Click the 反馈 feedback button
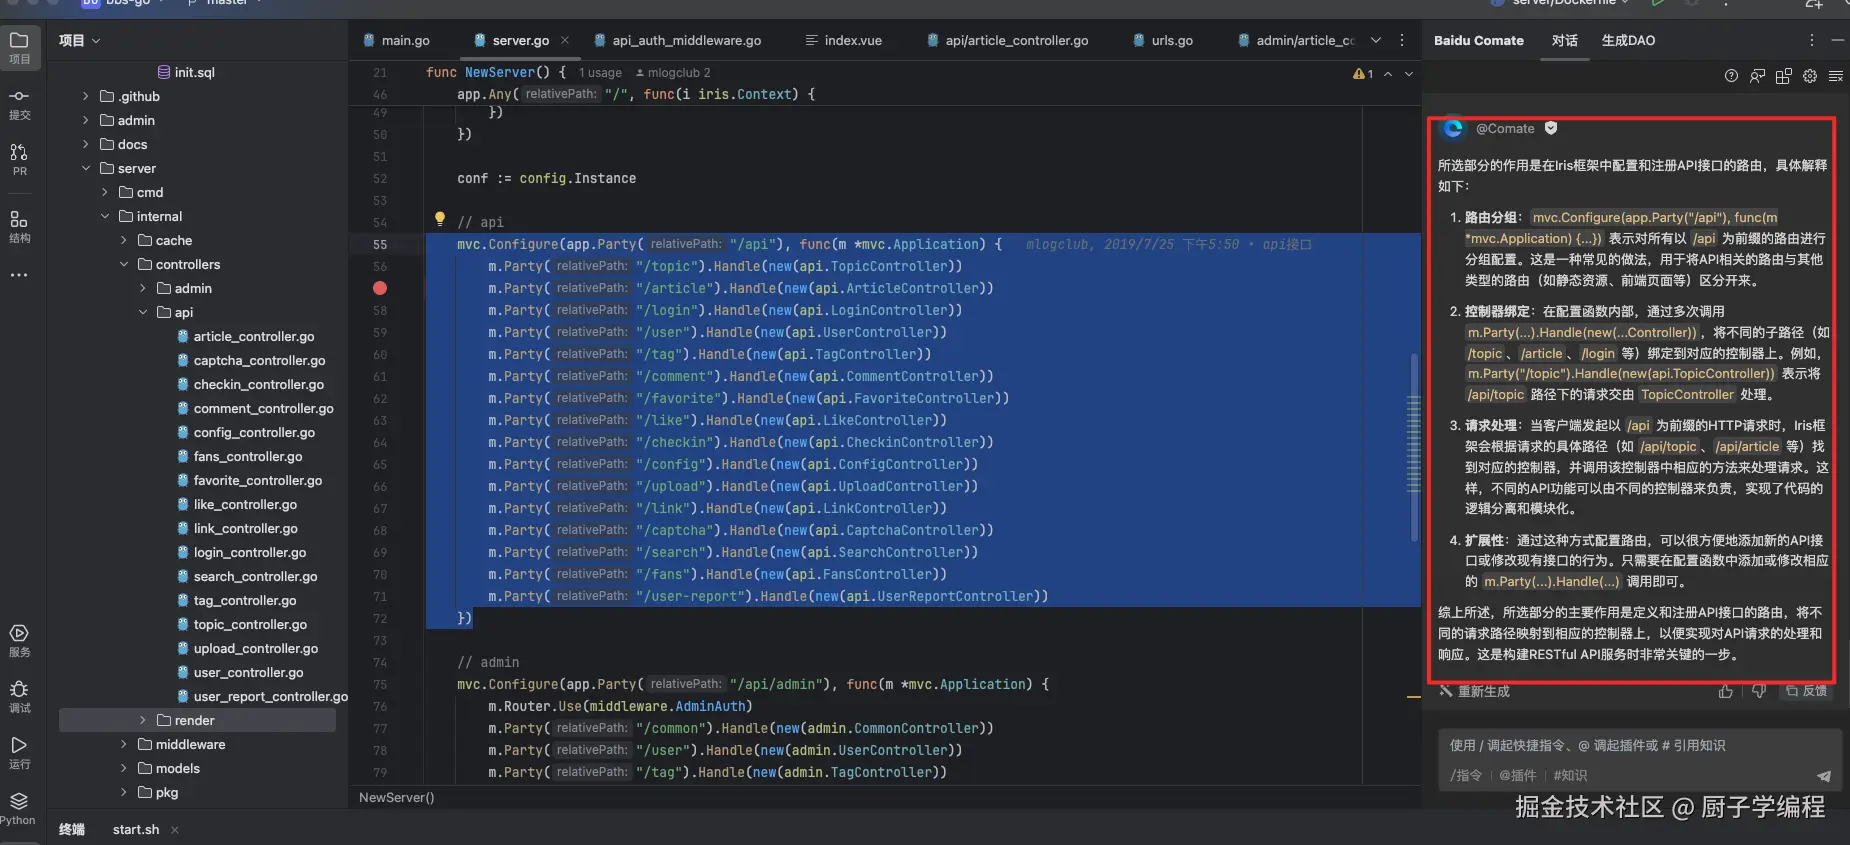The height and width of the screenshot is (845, 1850). (x=1807, y=691)
